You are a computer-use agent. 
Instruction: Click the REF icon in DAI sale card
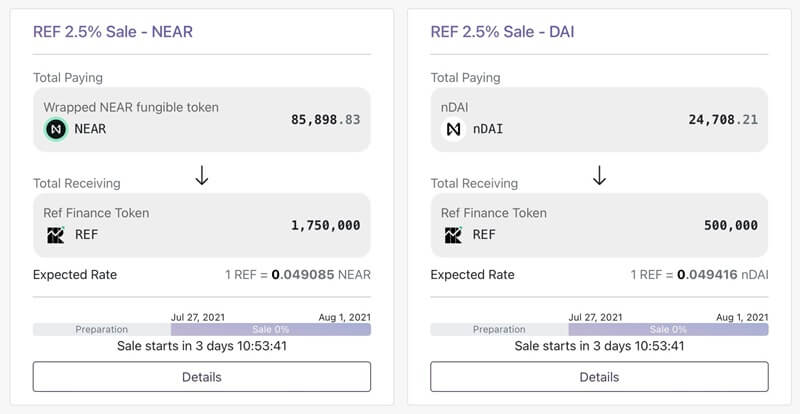(453, 235)
